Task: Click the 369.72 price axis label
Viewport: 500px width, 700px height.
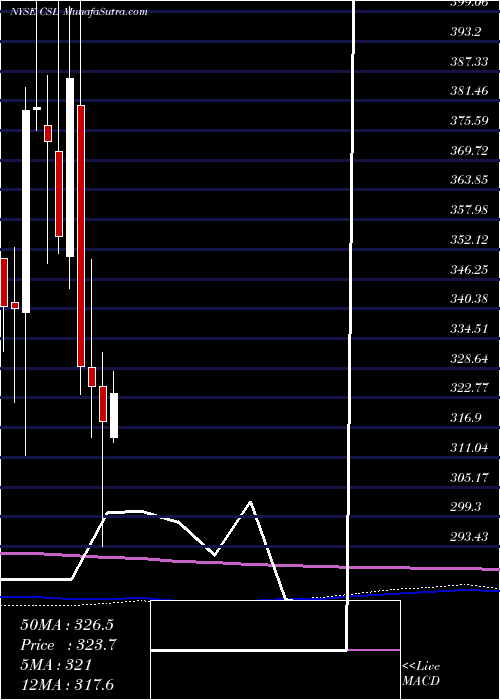Action: tap(469, 150)
